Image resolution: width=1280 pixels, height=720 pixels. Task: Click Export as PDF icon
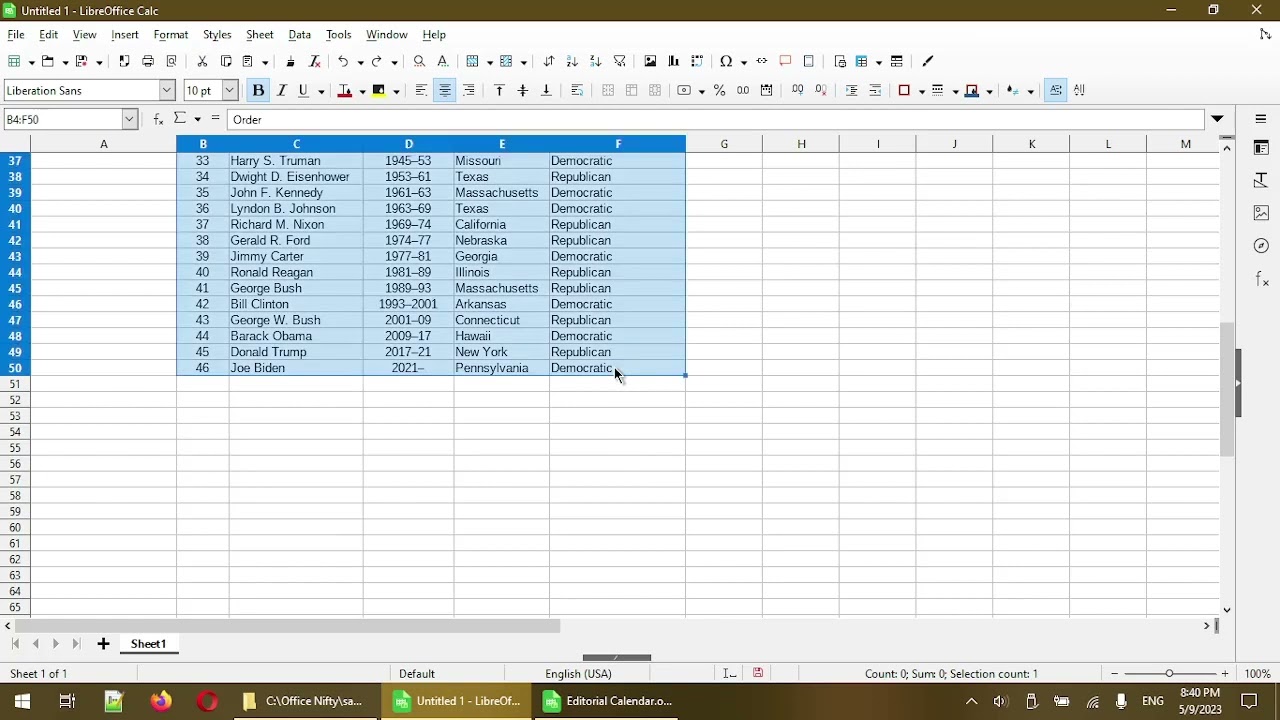point(124,61)
